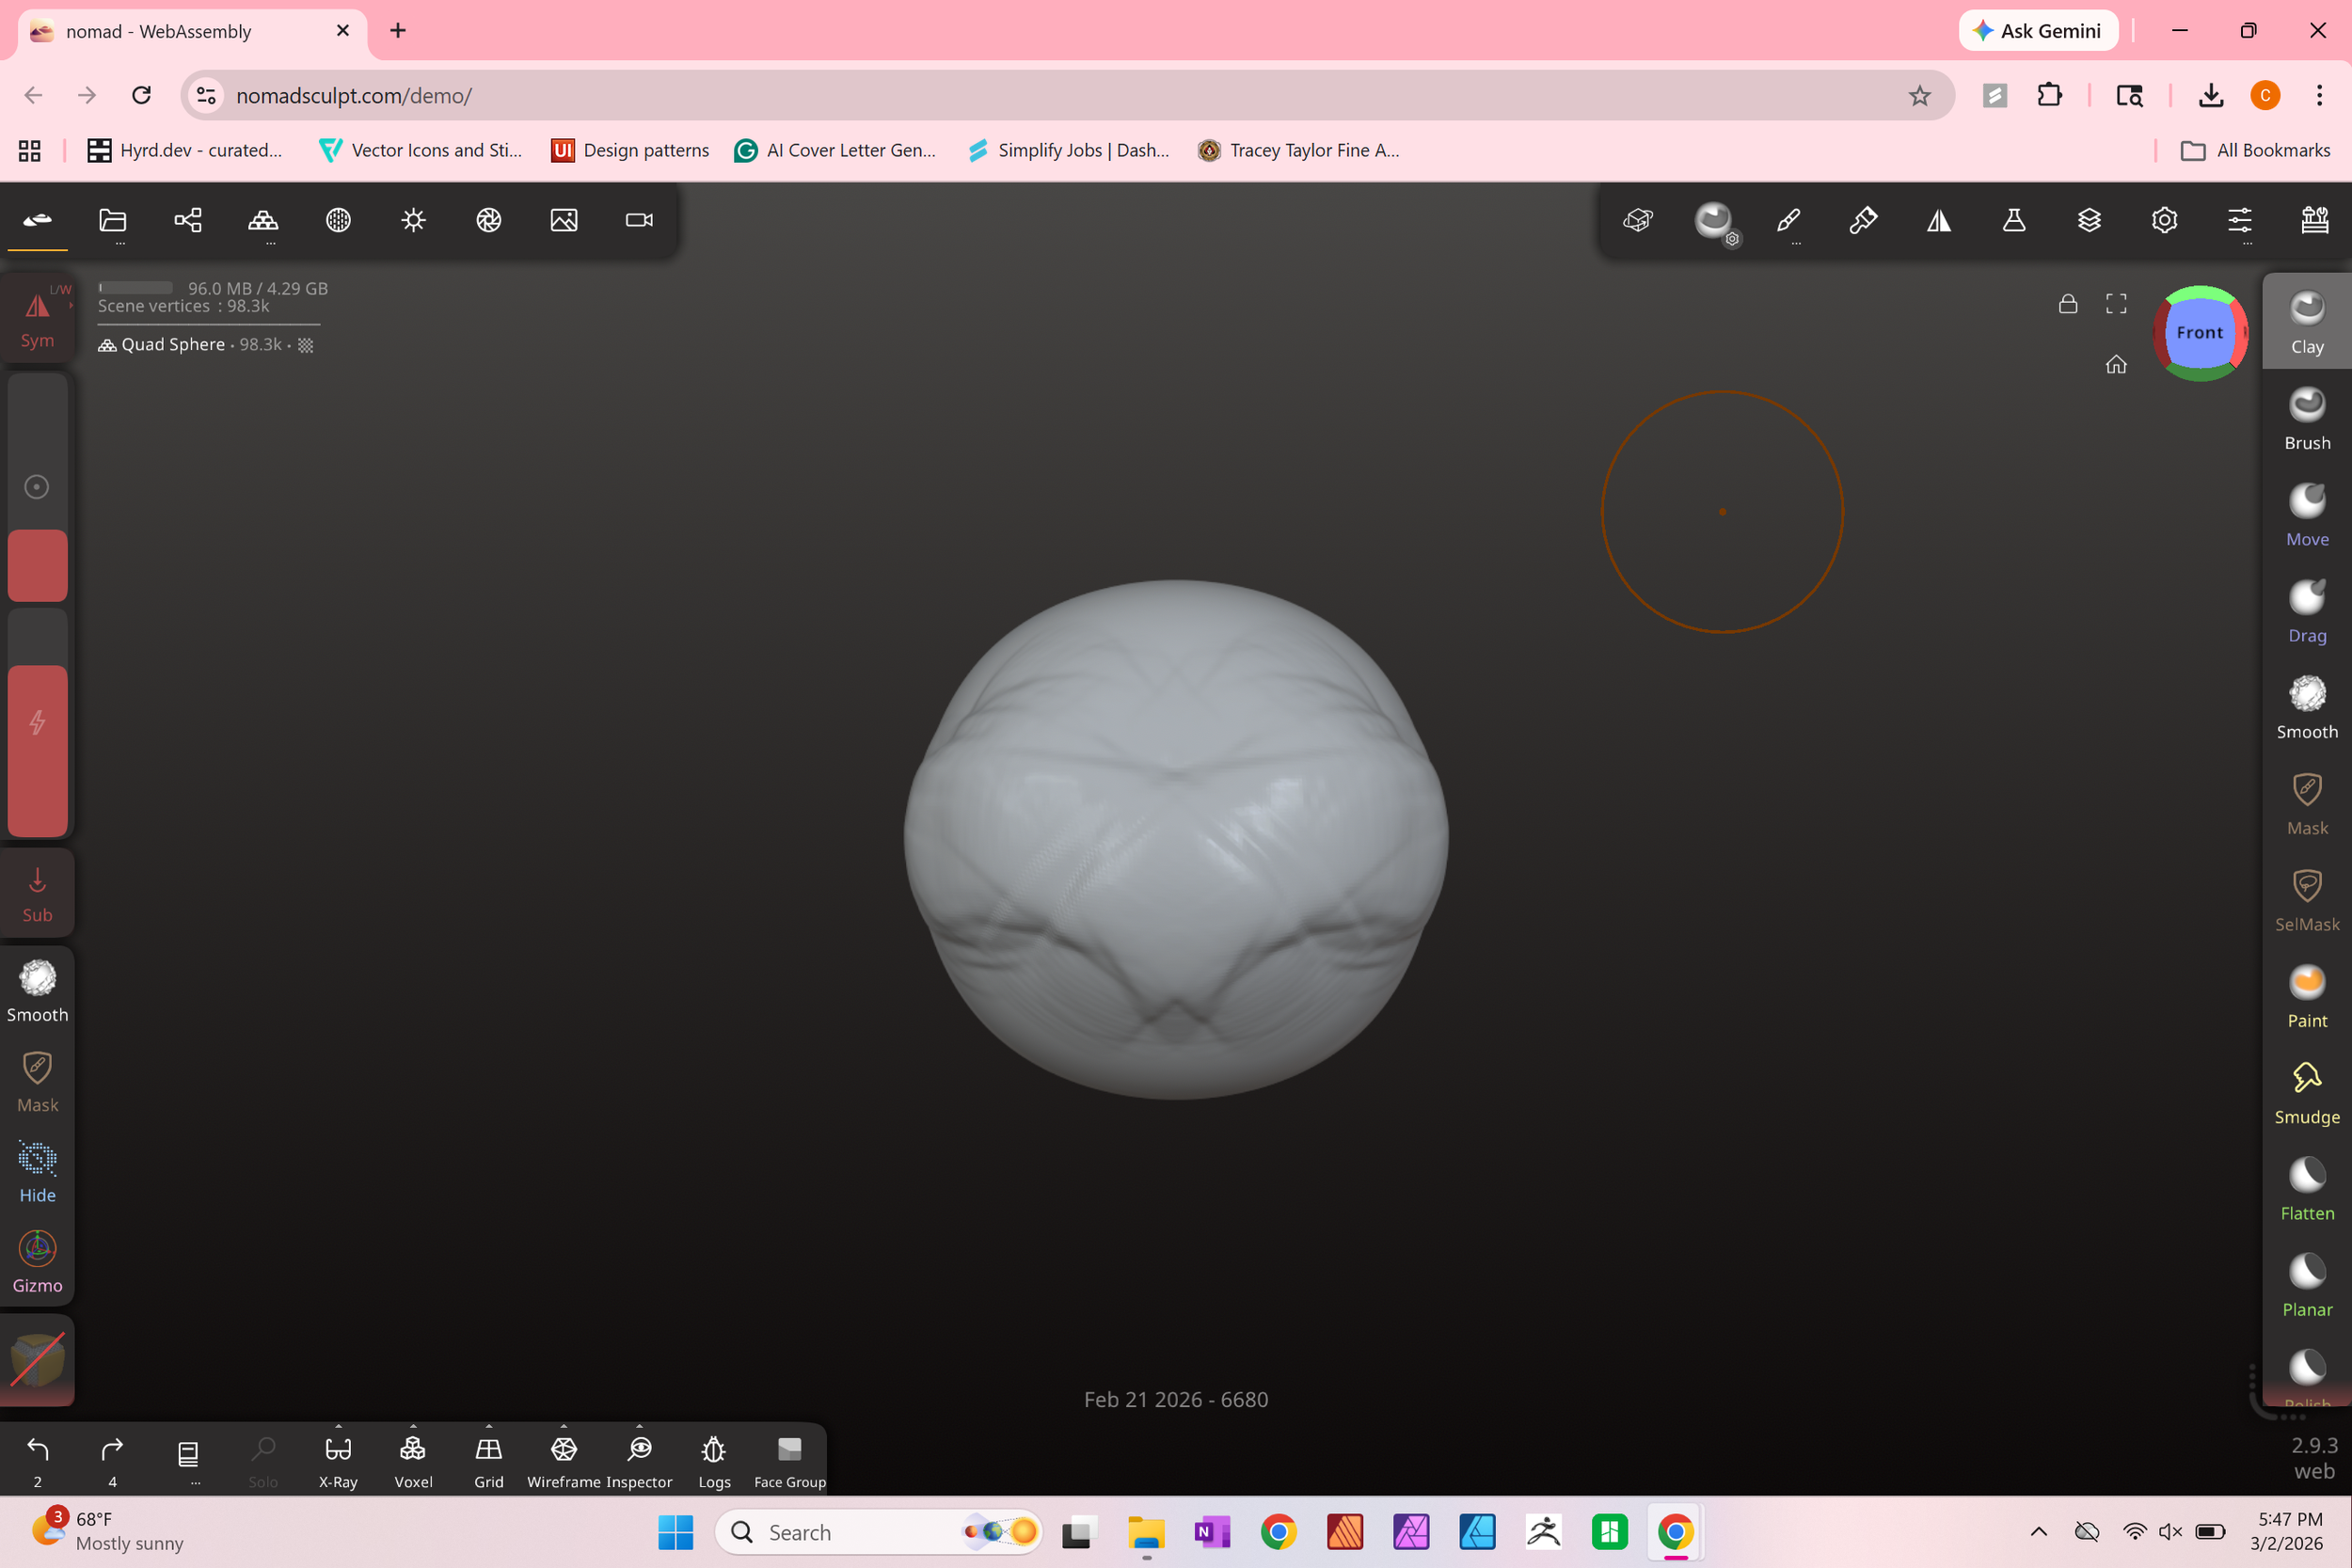Viewport: 2352px width, 1568px height.
Task: Open the Symmetry settings icon in top bar
Action: pos(1938,220)
